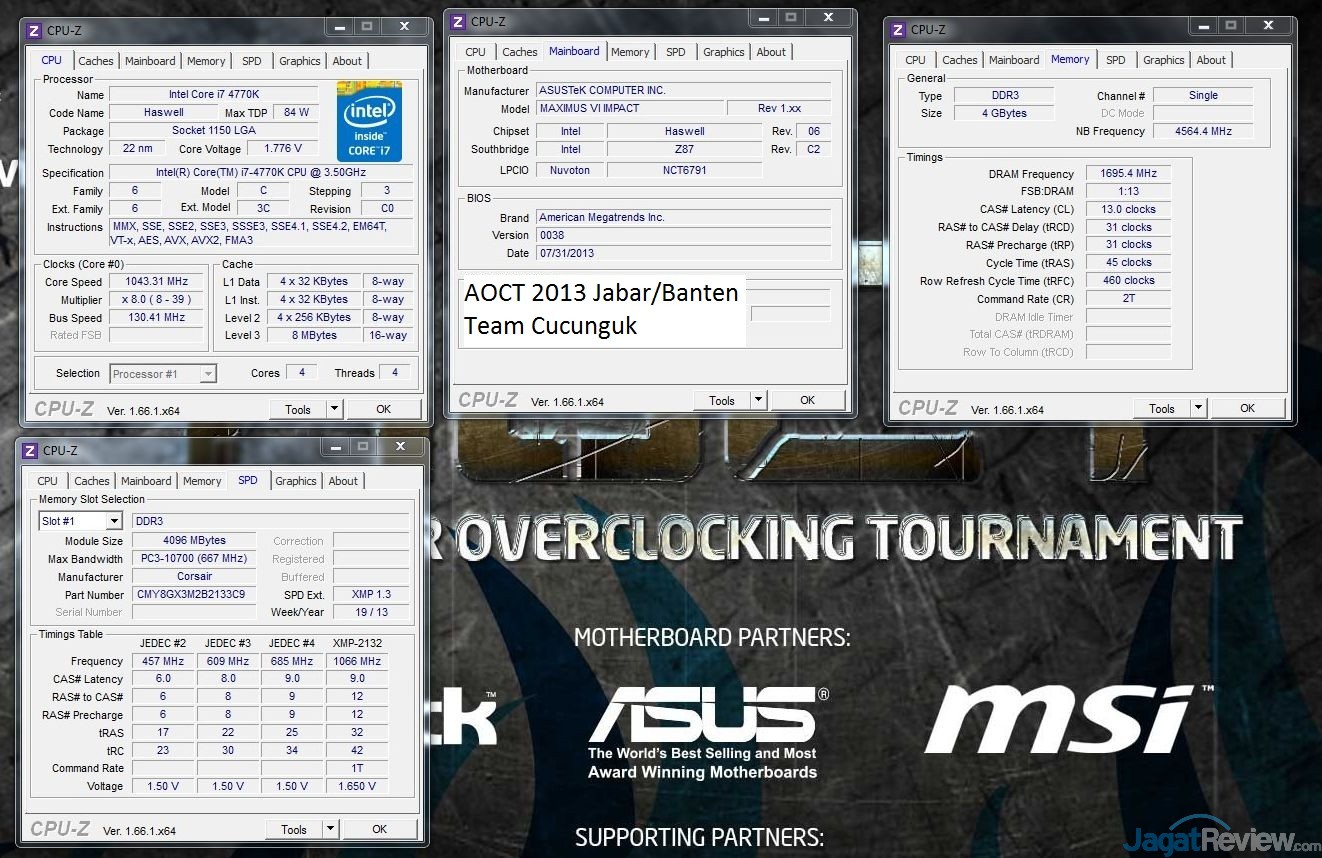Viewport: 1322px width, 858px height.
Task: Click the BIOS brand "American Megatrends Inc."
Action: tap(683, 217)
